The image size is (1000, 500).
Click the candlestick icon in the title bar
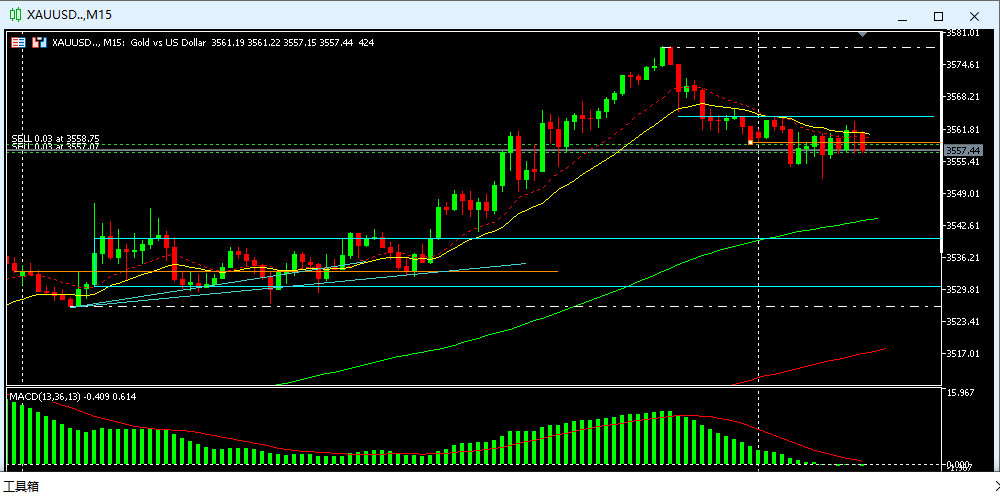click(x=15, y=15)
